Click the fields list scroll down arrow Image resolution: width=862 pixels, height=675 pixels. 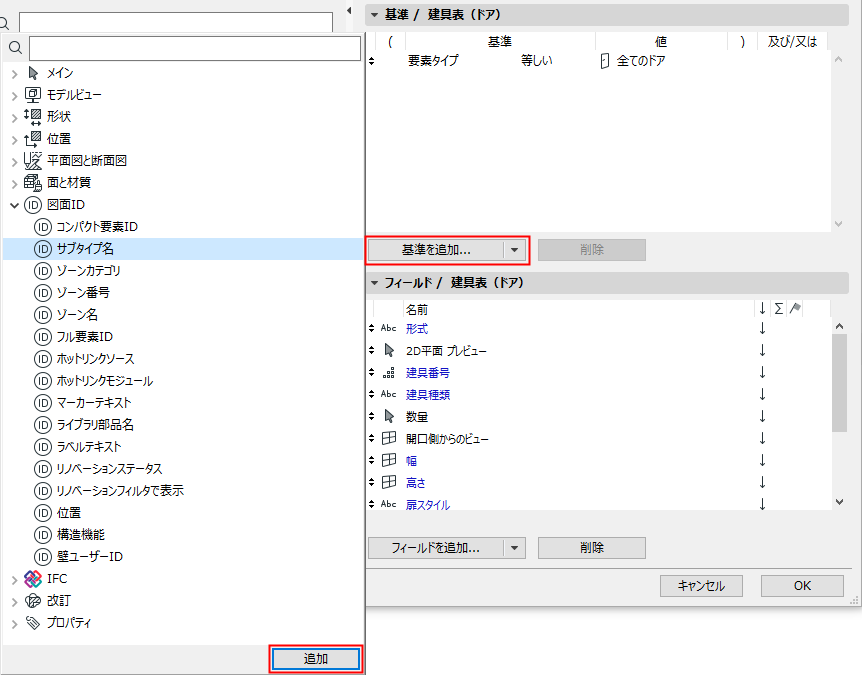click(839, 501)
